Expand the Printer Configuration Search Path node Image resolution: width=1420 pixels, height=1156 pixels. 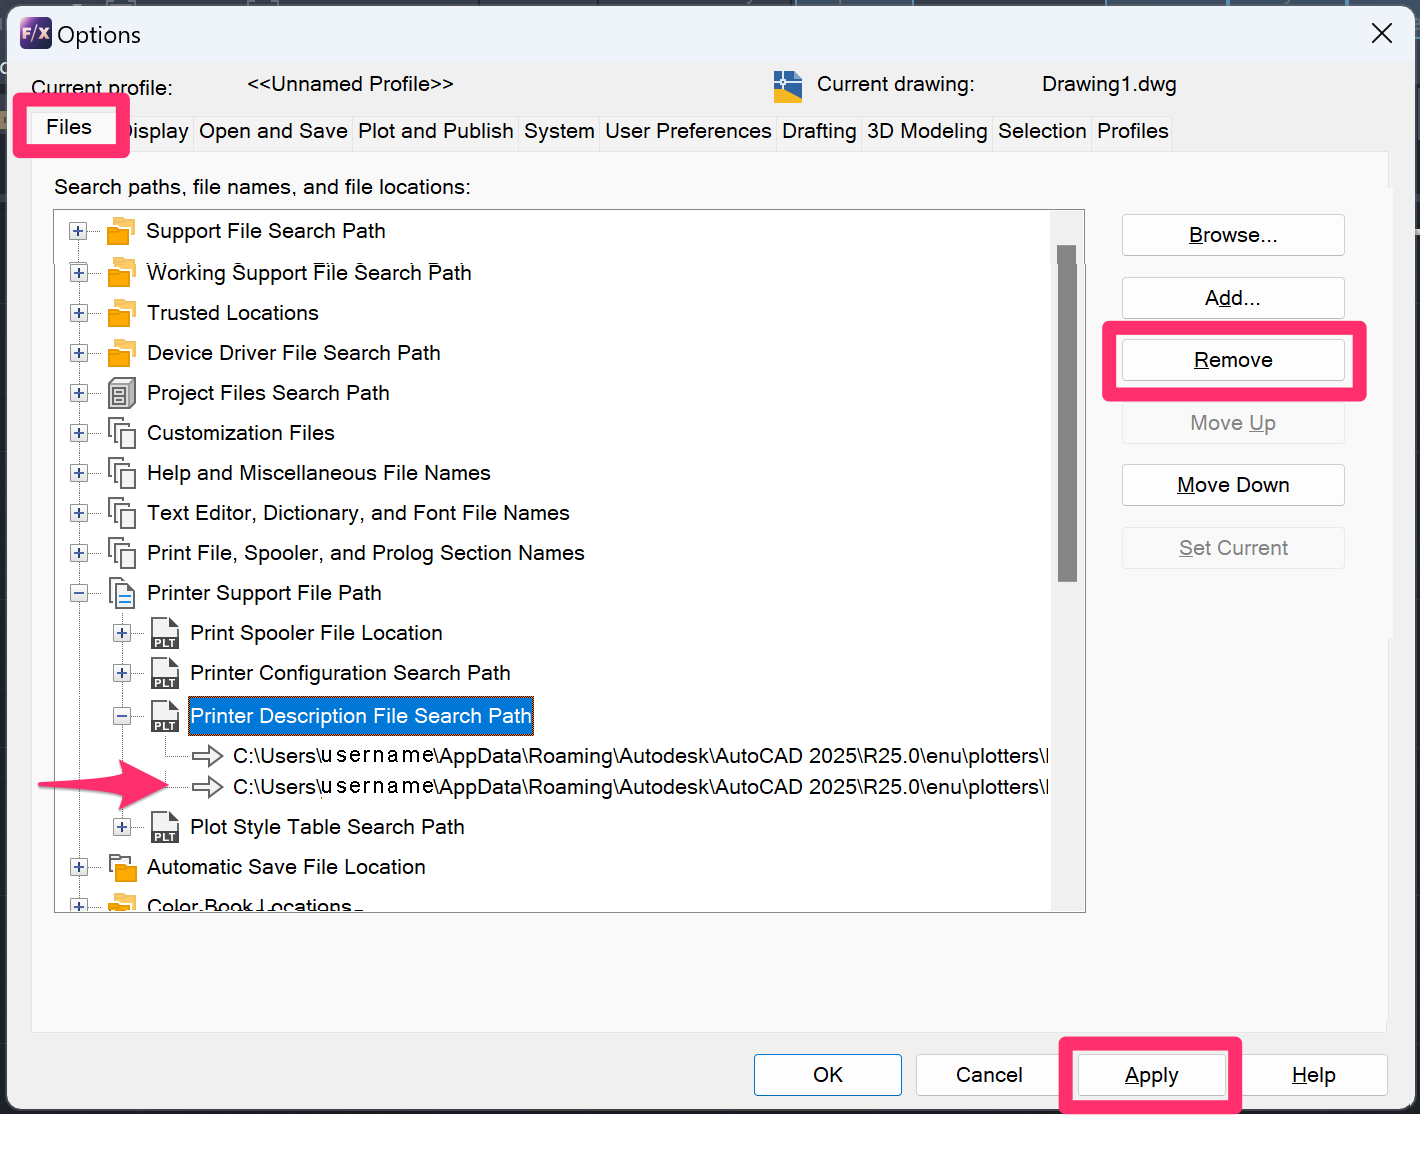tap(122, 673)
